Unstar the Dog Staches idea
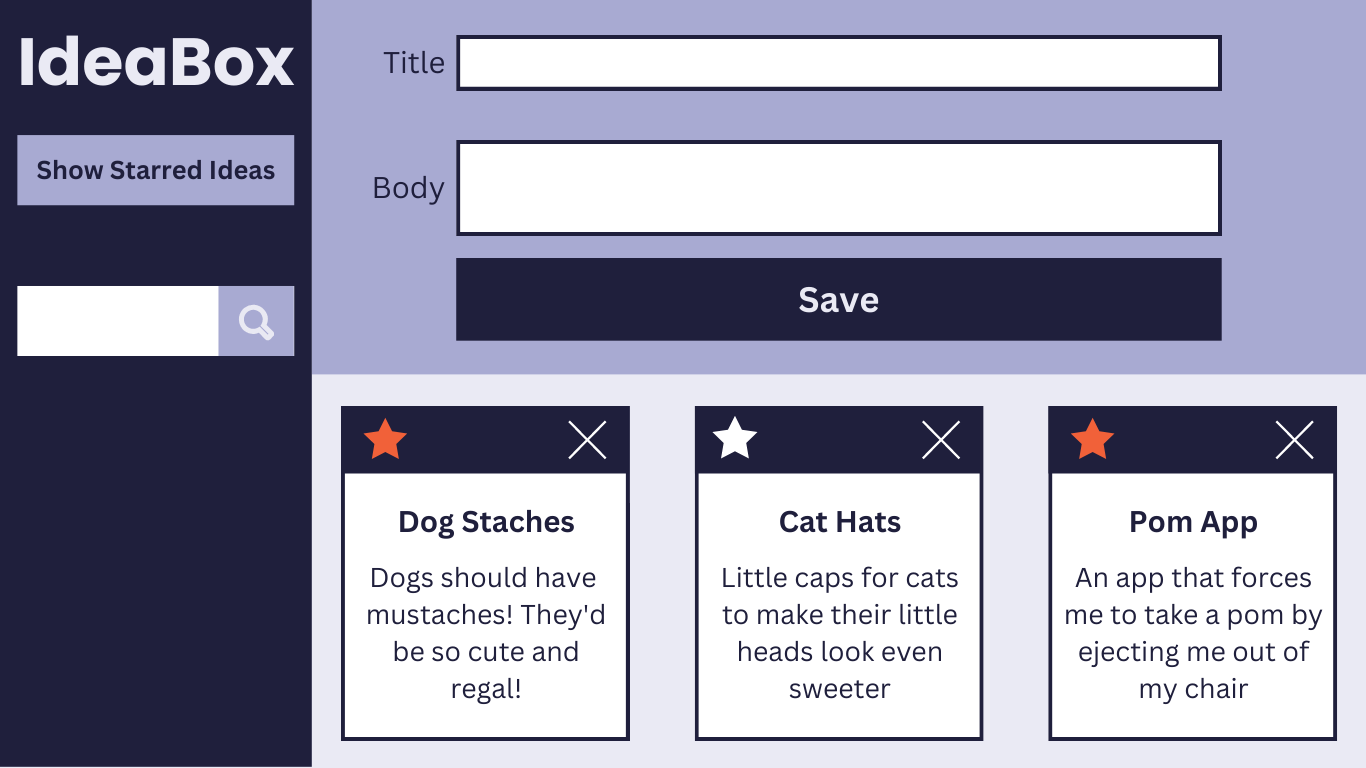Viewport: 1366px width, 768px height. point(385,440)
